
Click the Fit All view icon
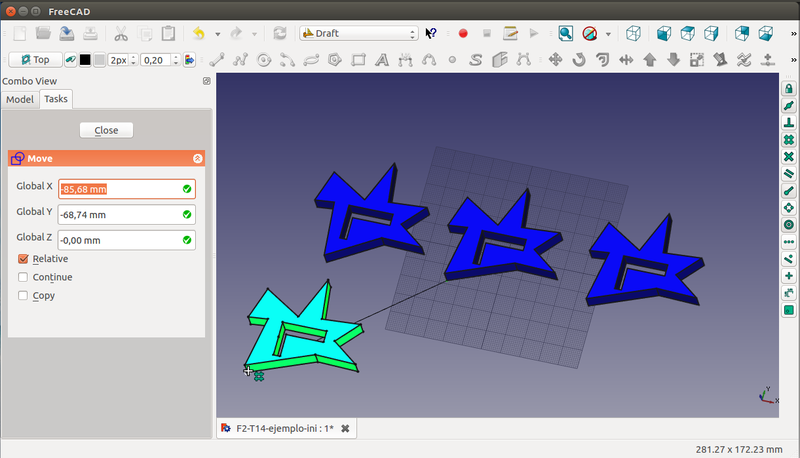click(565, 33)
